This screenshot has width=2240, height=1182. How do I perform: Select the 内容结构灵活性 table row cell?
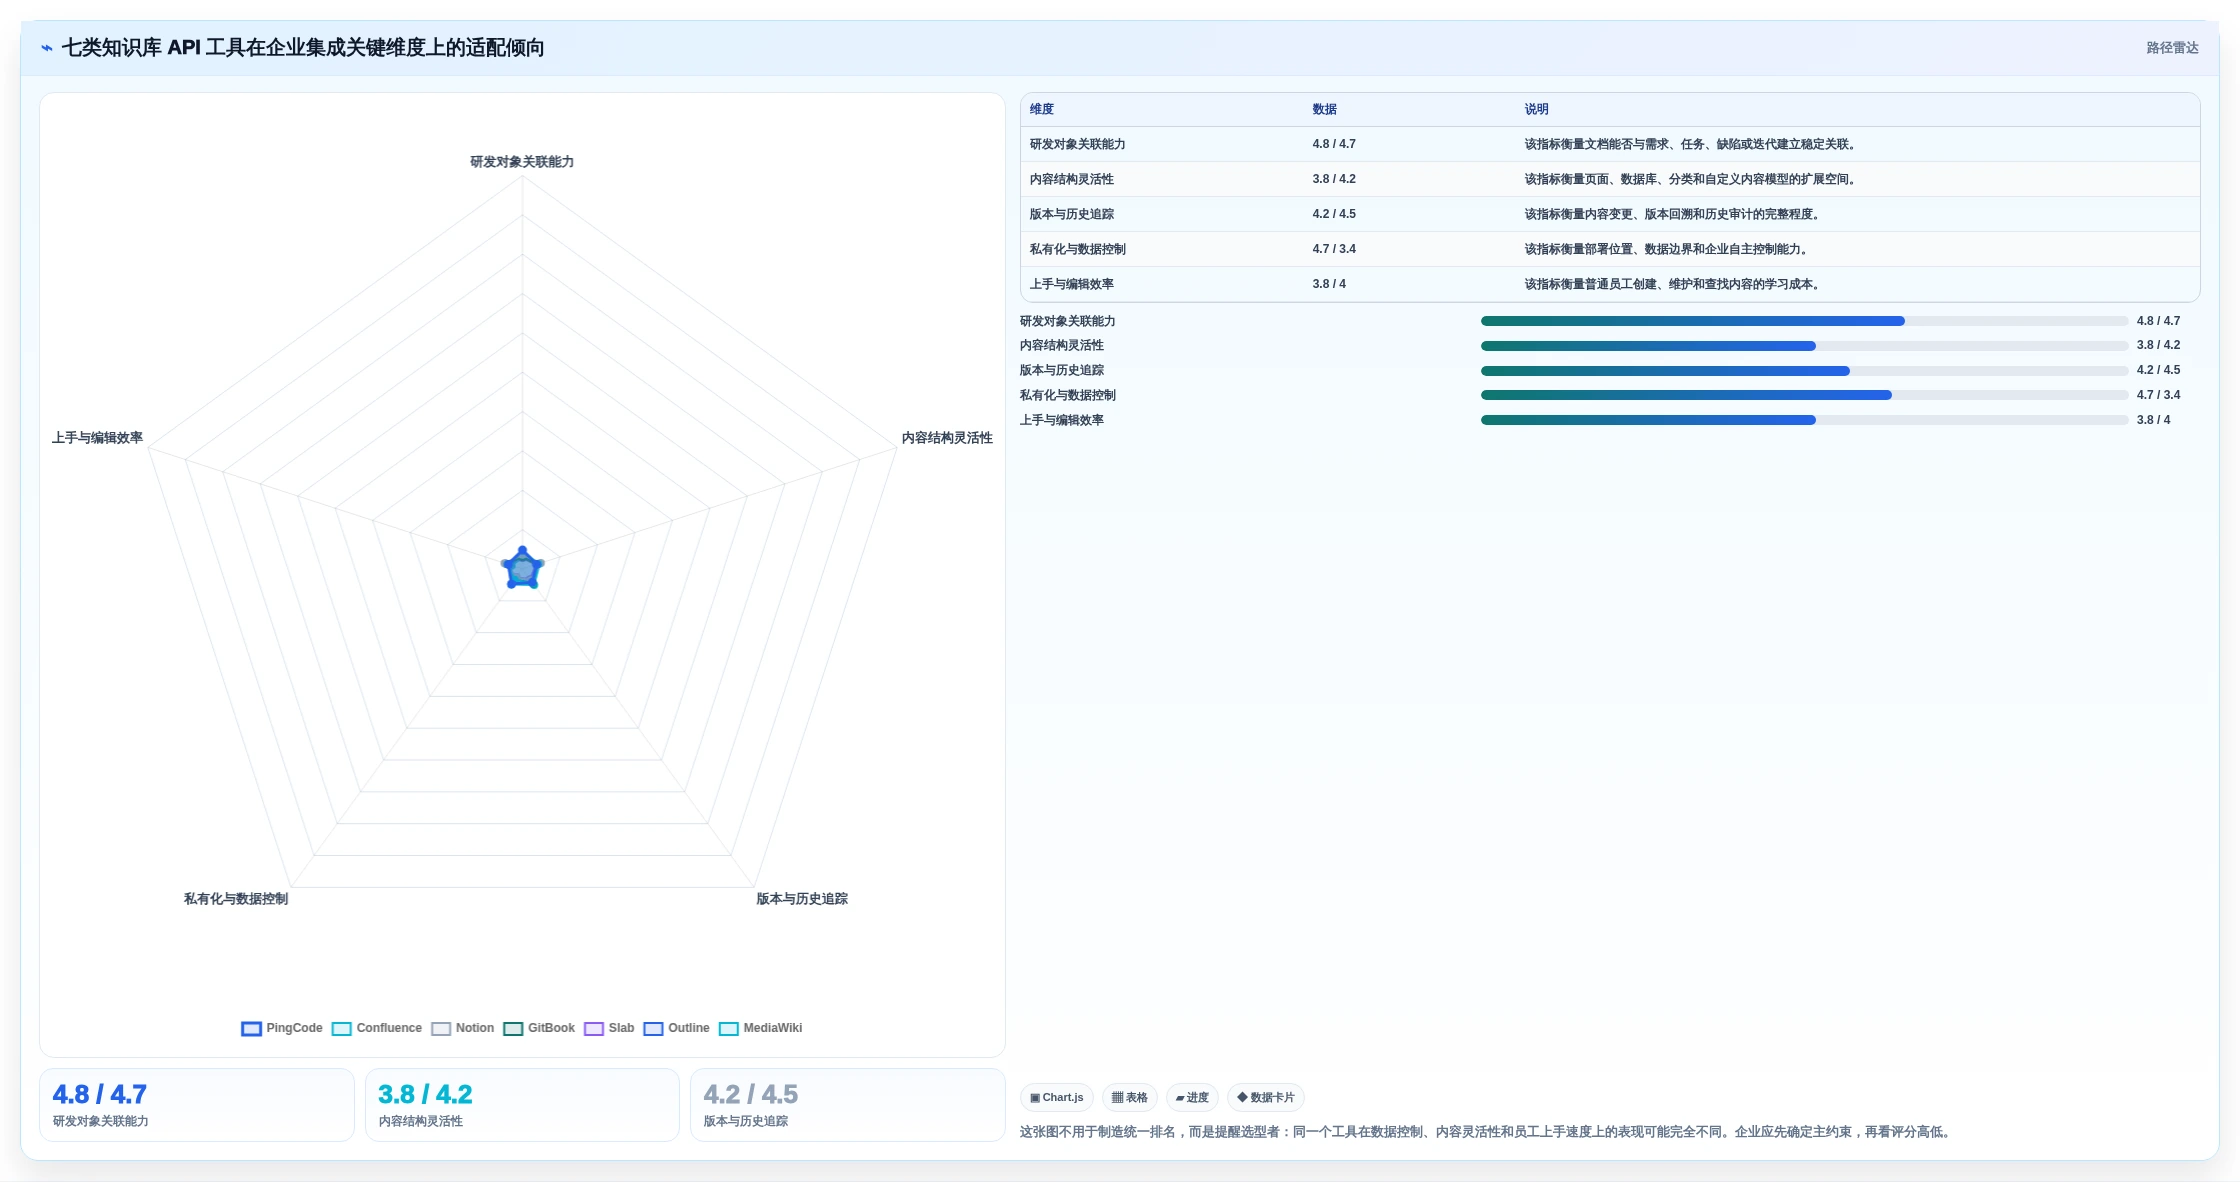[1072, 179]
